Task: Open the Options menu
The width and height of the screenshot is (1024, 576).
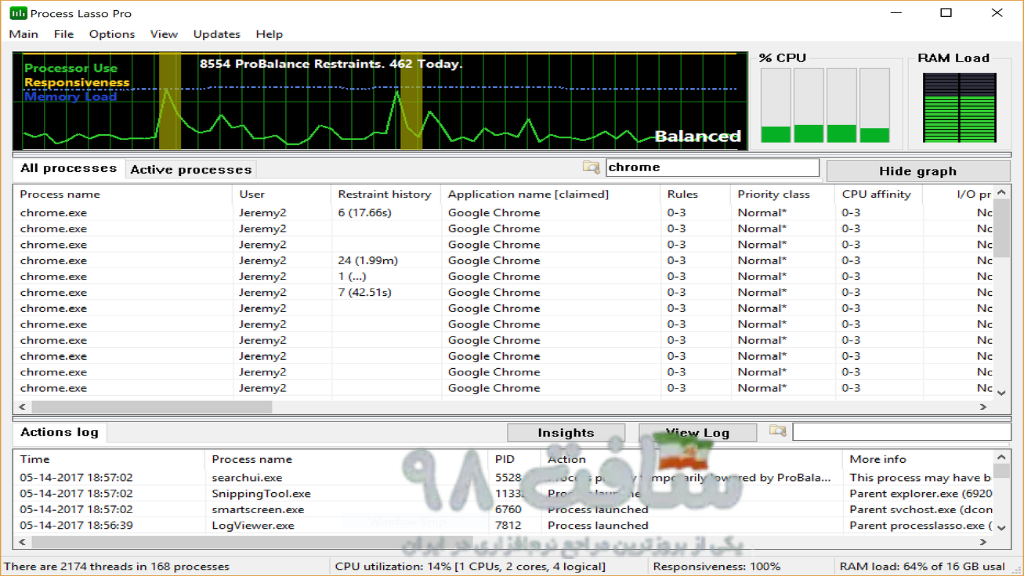Action: 112,34
